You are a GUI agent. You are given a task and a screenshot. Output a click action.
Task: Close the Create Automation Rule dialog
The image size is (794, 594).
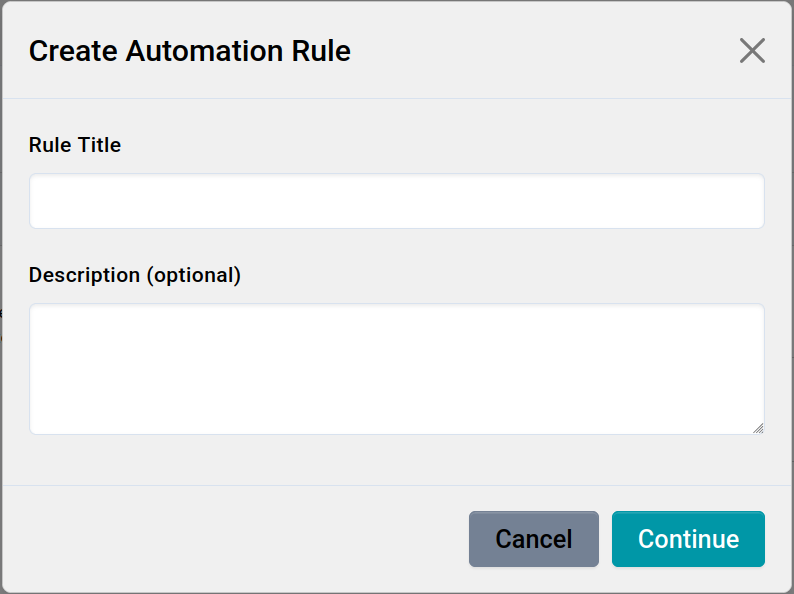click(x=752, y=51)
